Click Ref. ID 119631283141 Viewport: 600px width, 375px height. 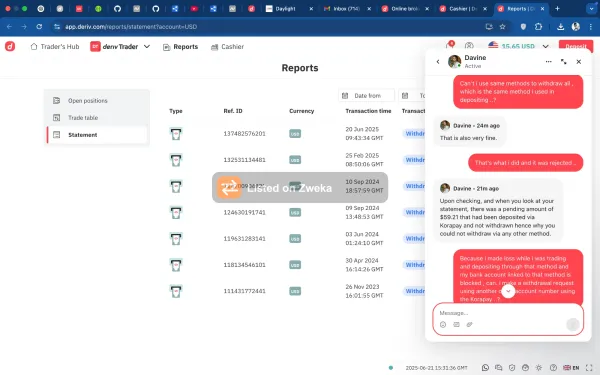(x=244, y=238)
